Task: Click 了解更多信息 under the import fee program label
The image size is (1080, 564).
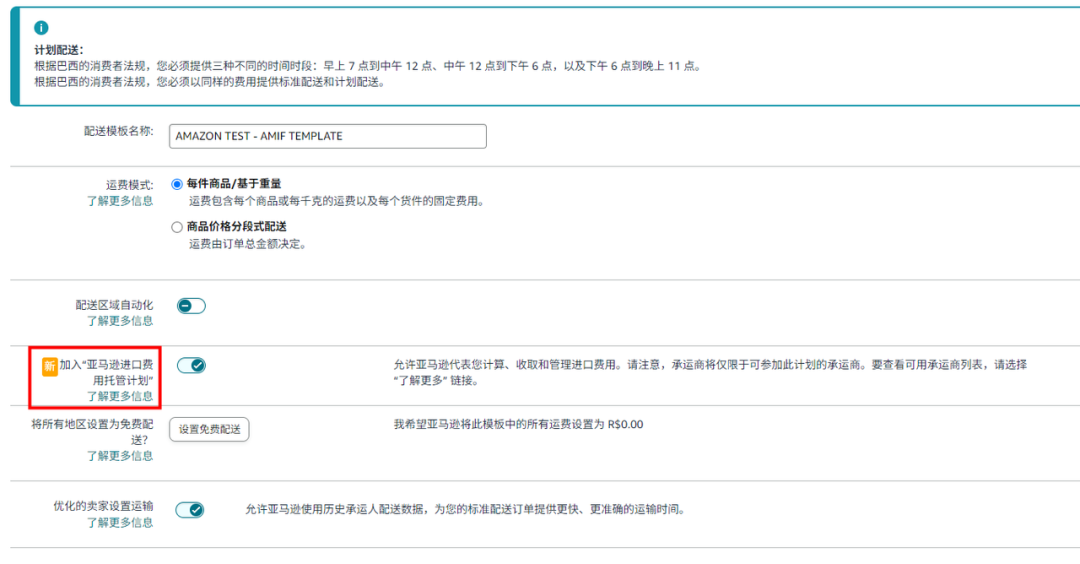Action: pyautogui.click(x=119, y=396)
